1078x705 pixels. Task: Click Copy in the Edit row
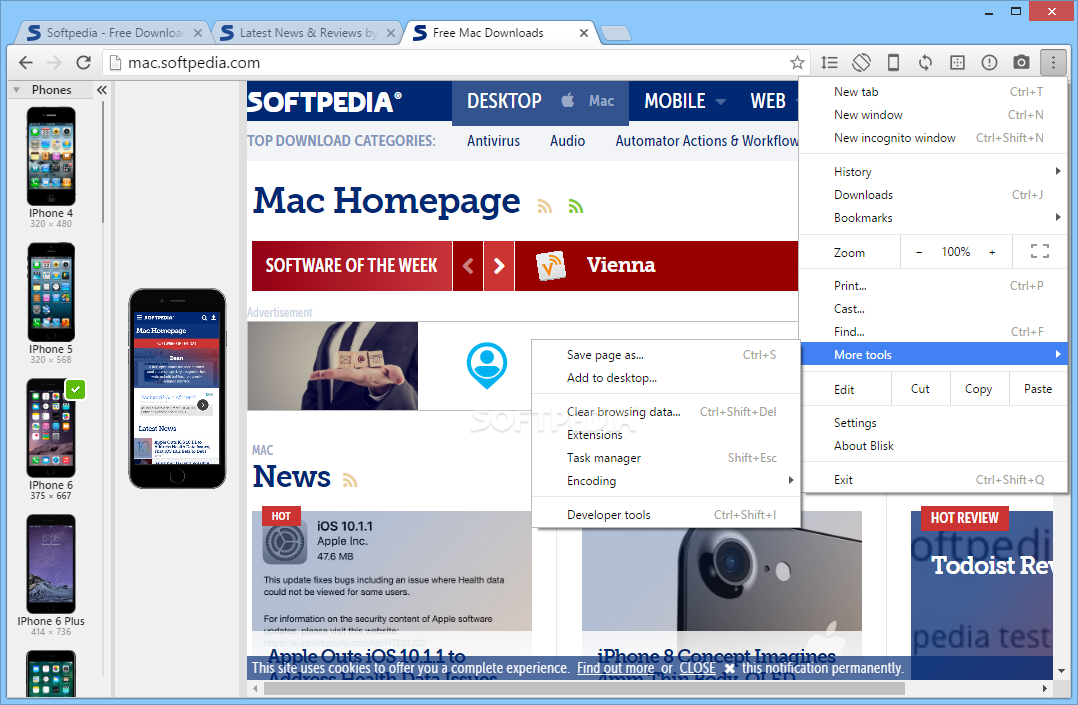979,389
